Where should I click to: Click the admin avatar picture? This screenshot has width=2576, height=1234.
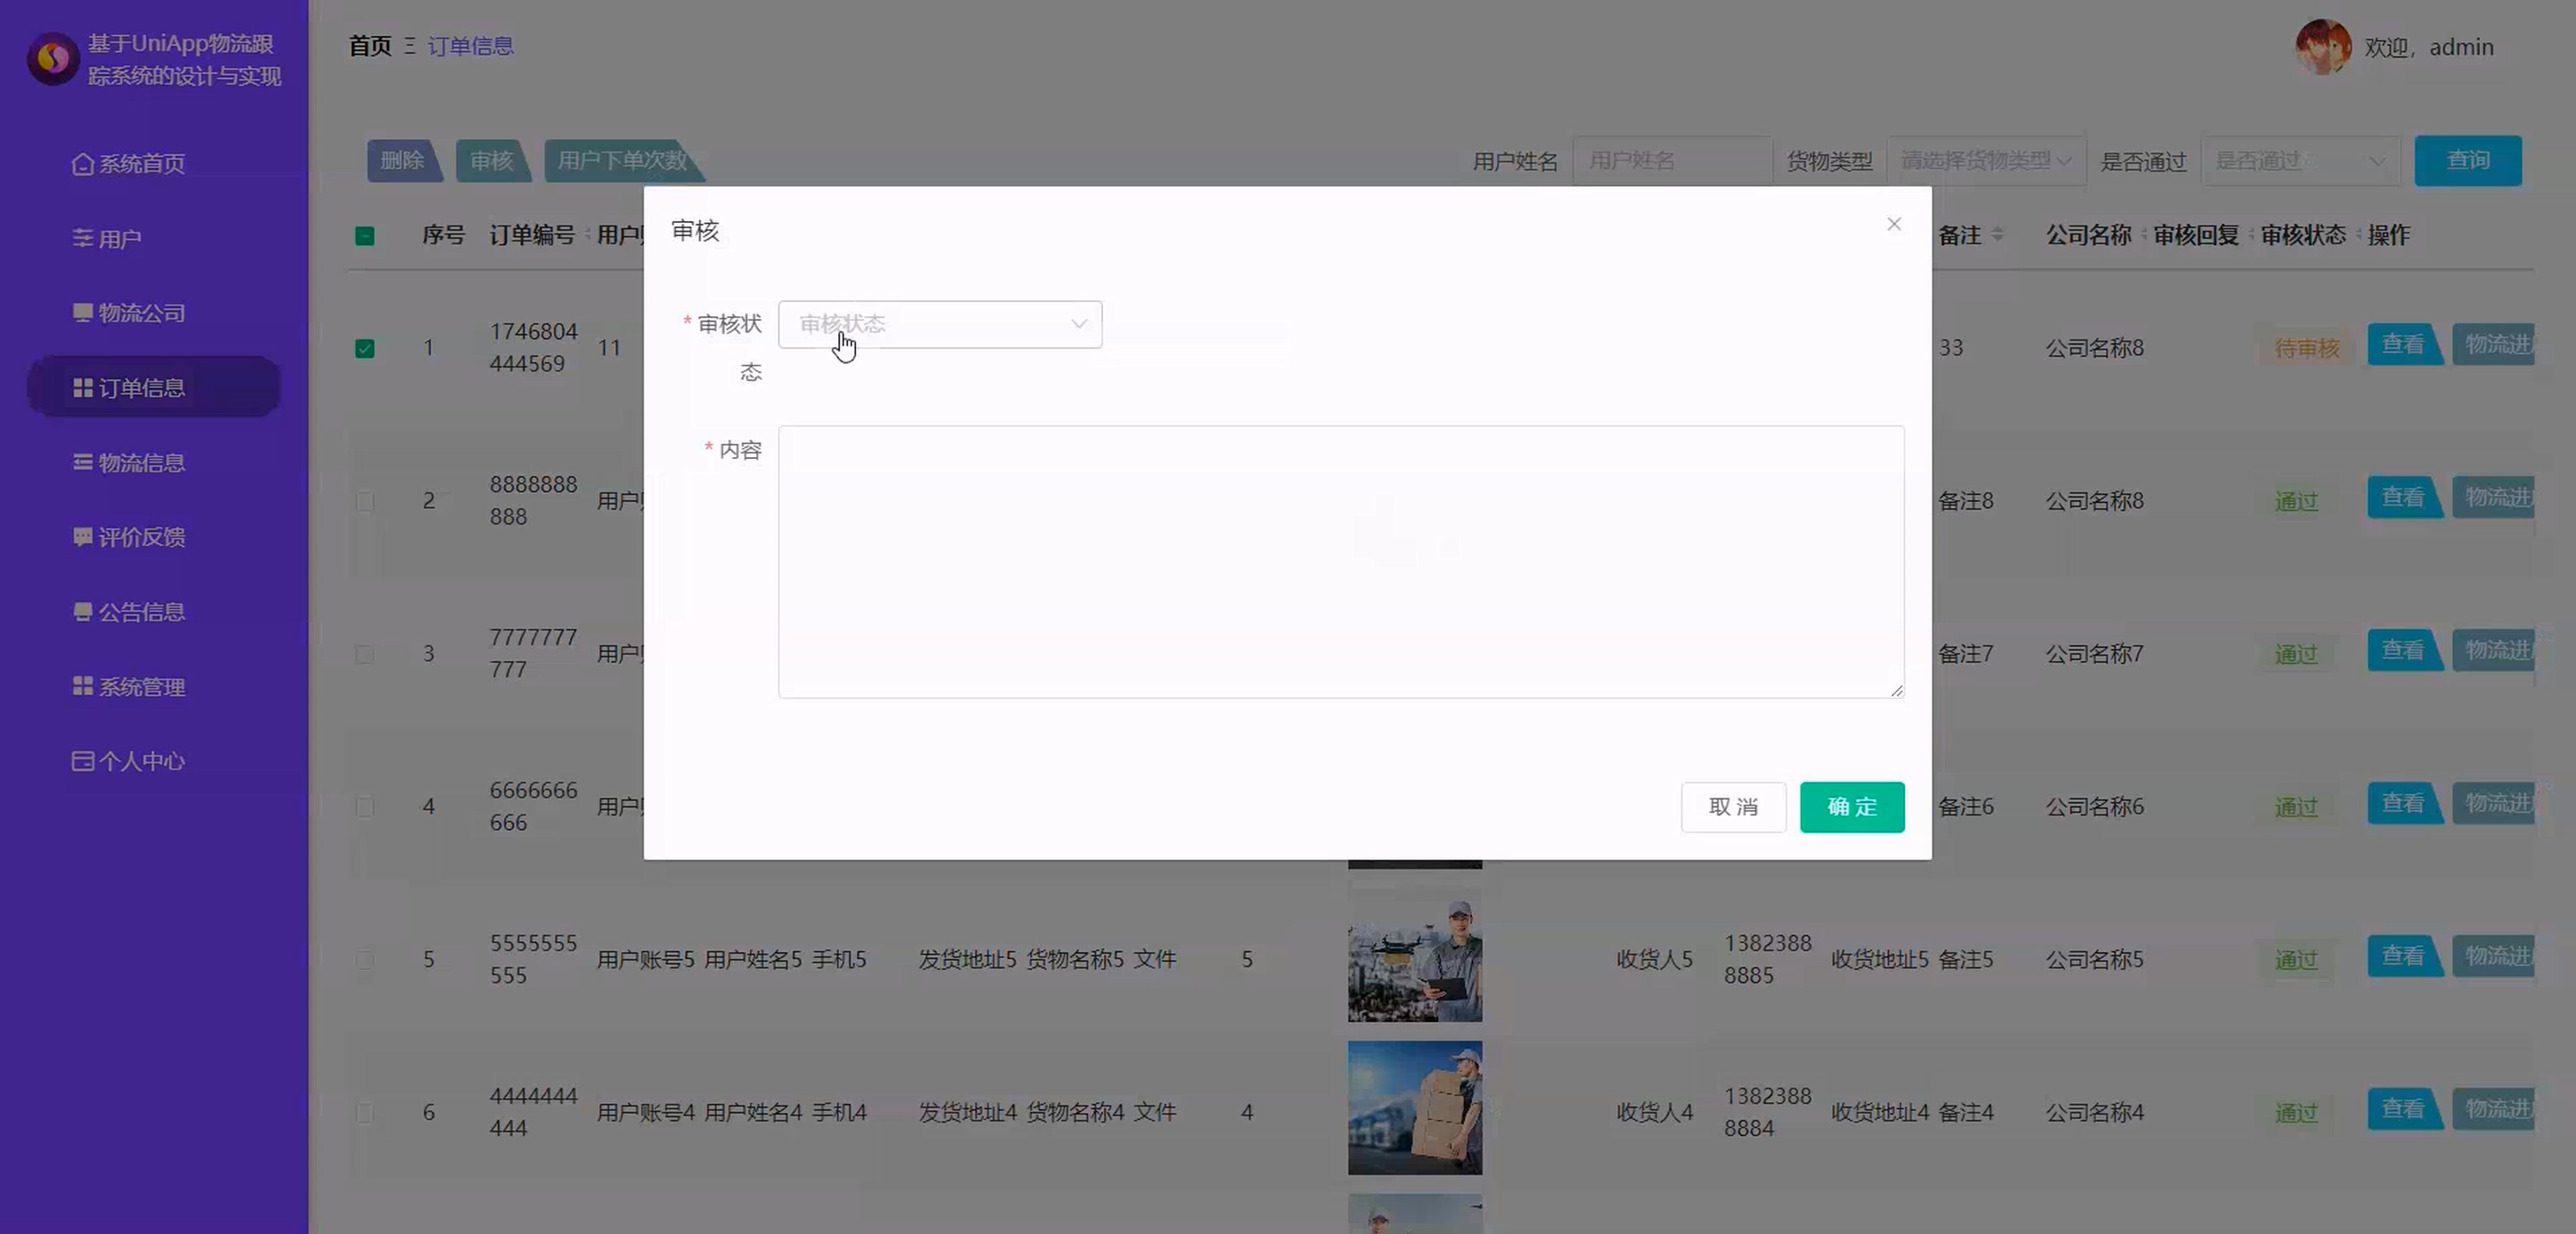coord(2322,47)
